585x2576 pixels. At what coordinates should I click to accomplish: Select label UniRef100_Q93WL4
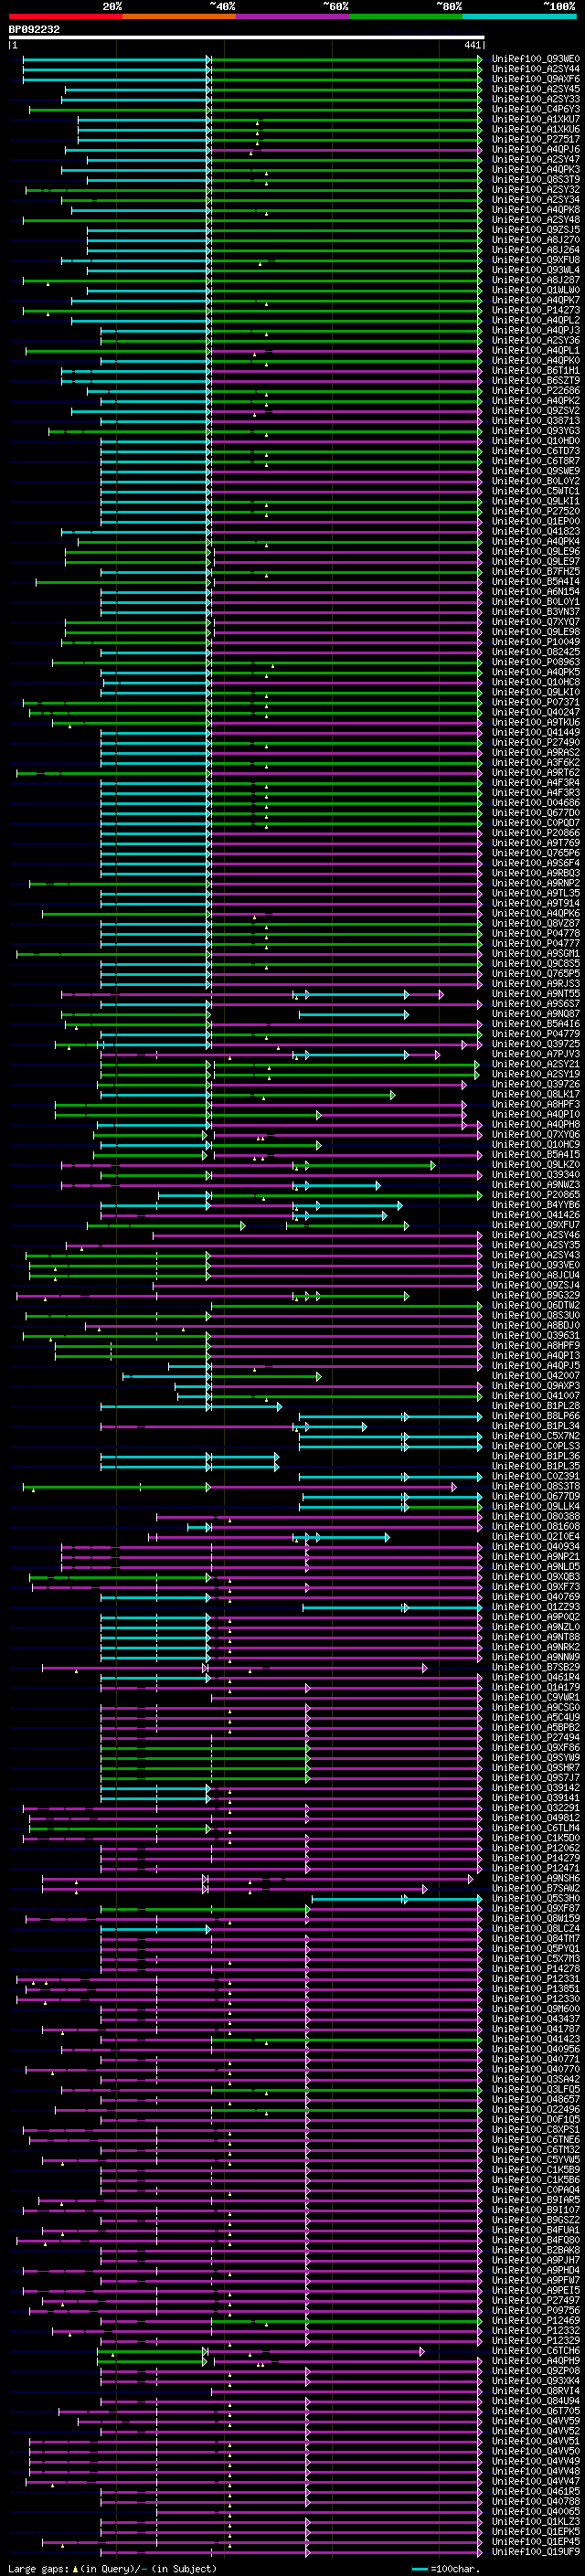tap(535, 270)
